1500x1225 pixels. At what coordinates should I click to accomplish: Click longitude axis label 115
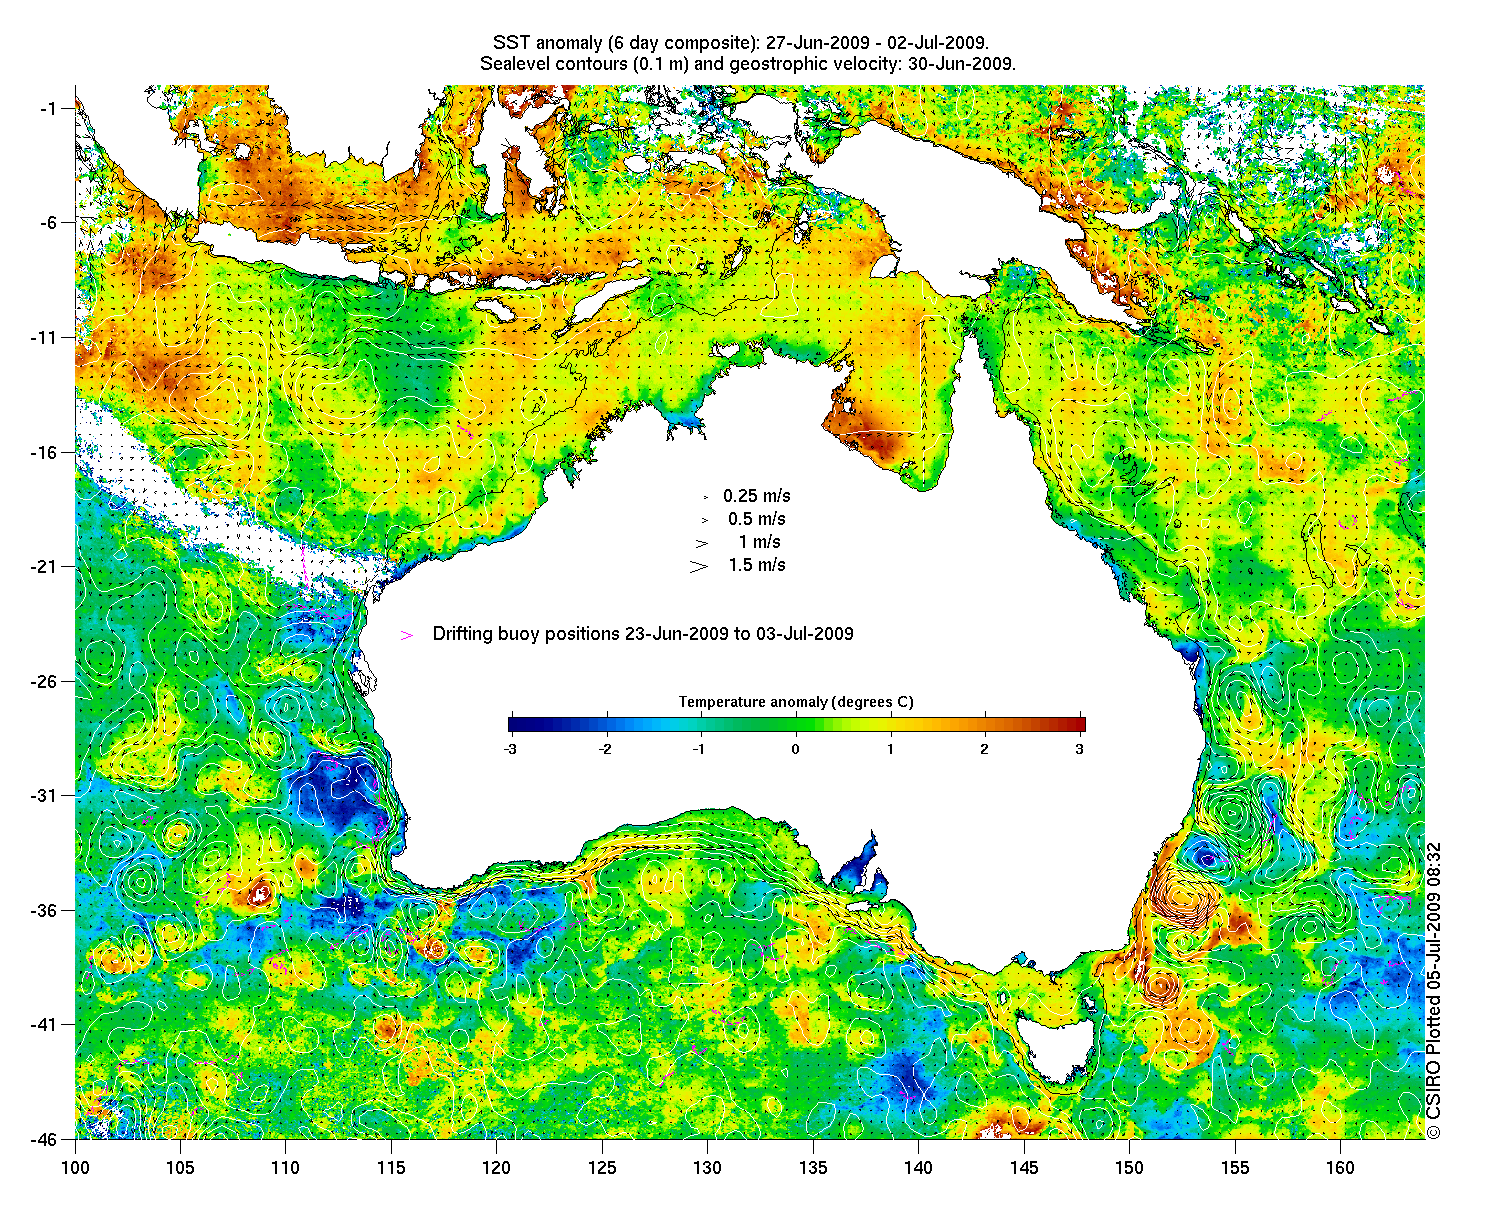click(x=391, y=1168)
